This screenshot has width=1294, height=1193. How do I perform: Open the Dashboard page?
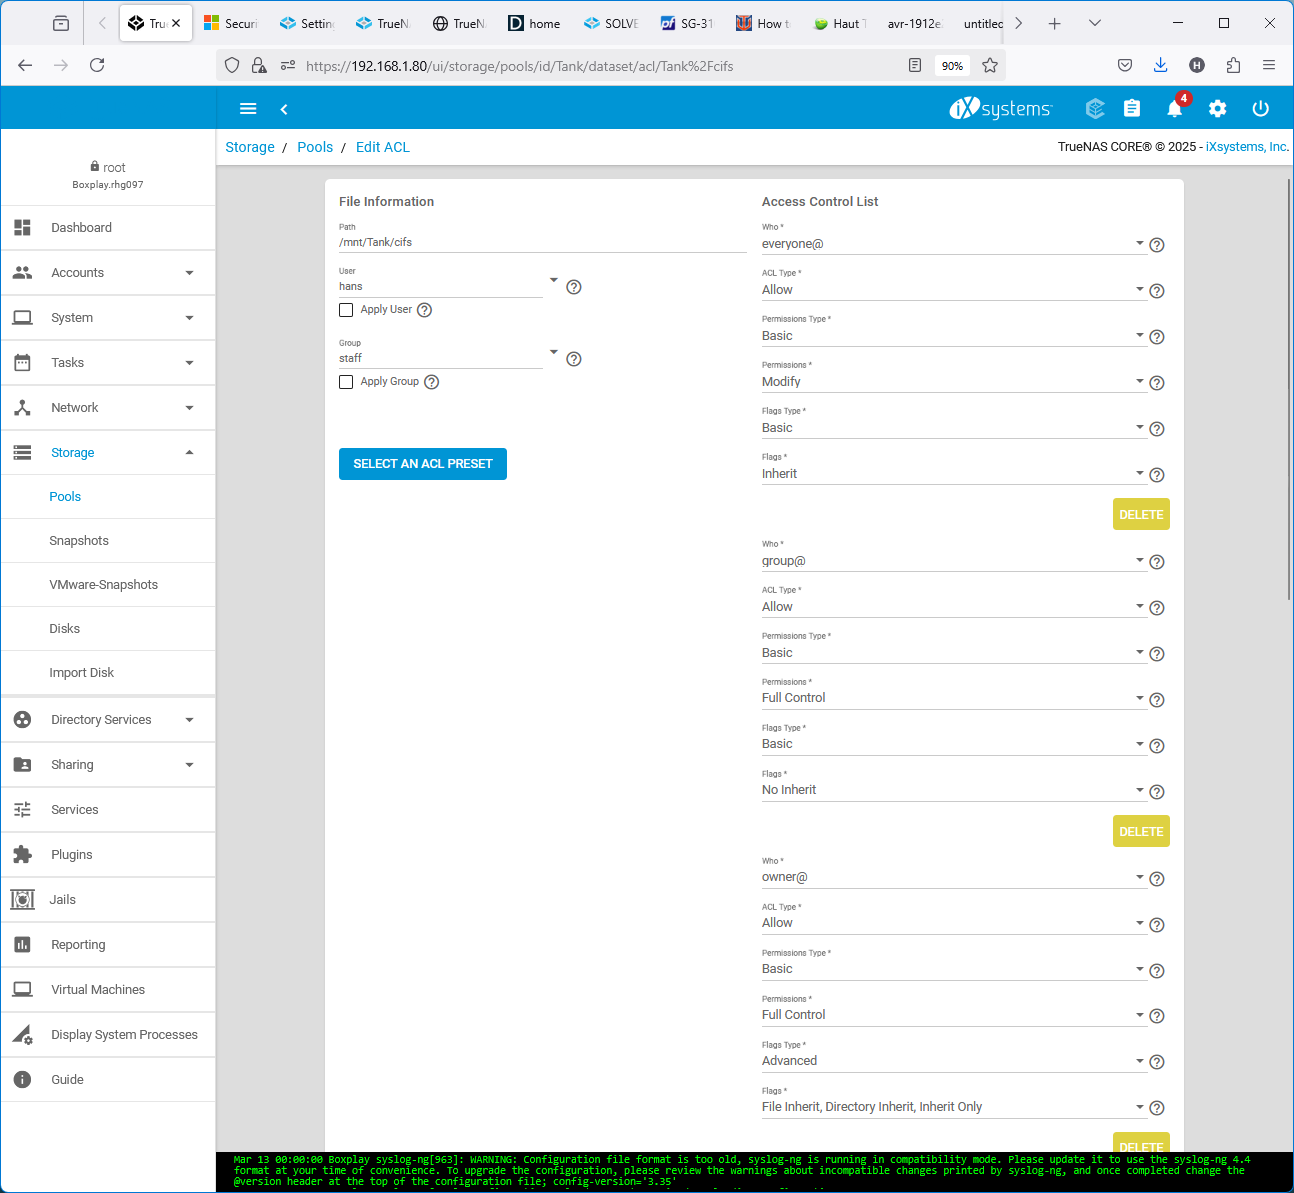(x=108, y=228)
